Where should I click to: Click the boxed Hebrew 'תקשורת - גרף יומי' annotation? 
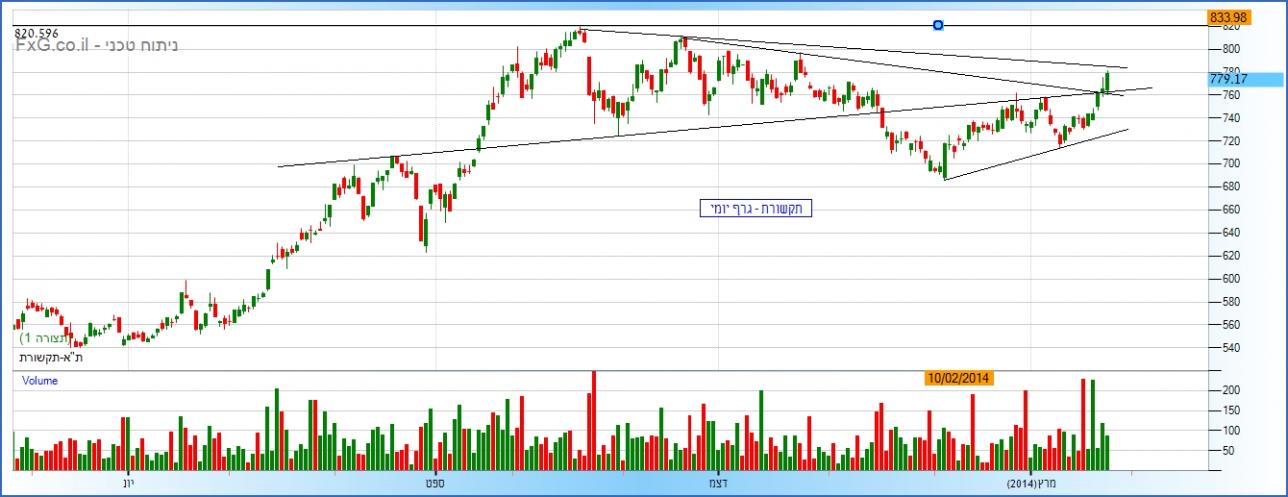tap(755, 208)
